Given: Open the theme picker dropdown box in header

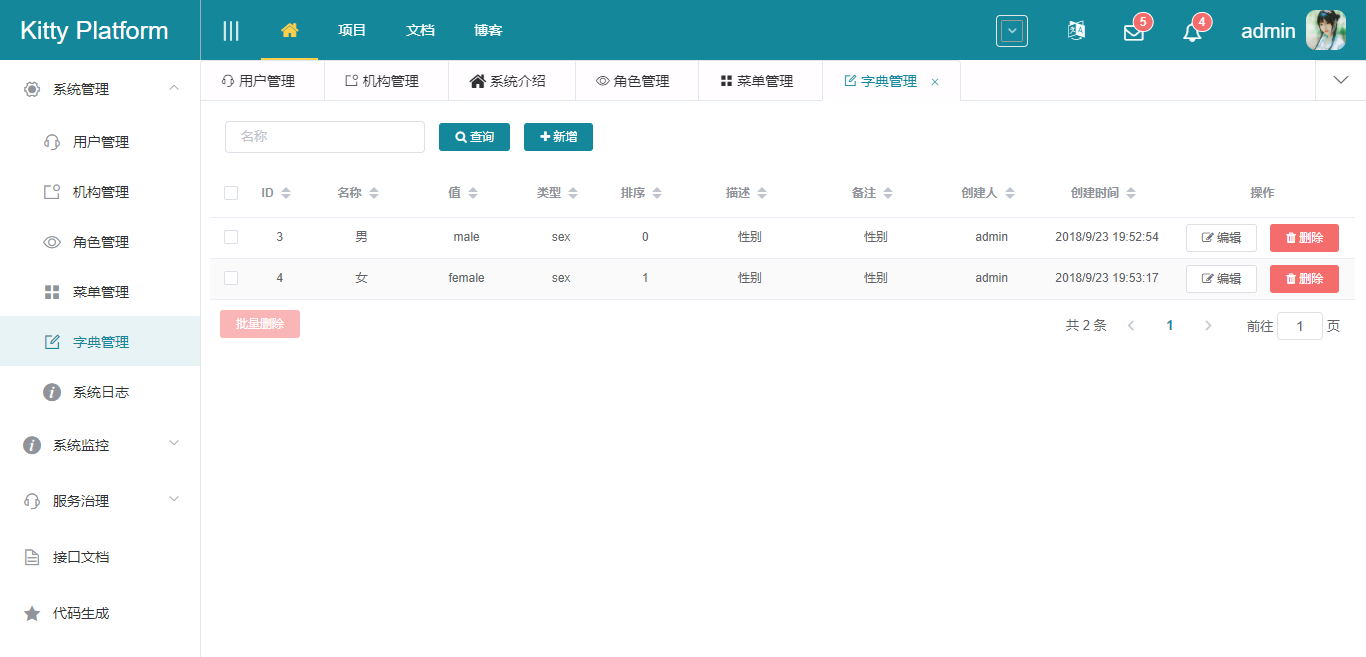Looking at the screenshot, I should [x=1012, y=31].
